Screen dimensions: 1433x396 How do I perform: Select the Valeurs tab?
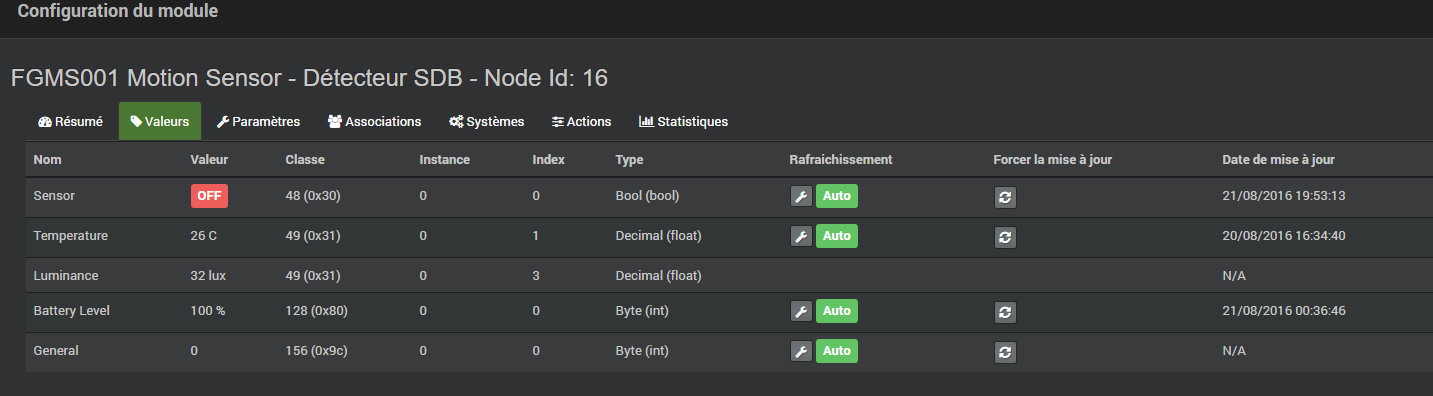pyautogui.click(x=160, y=122)
